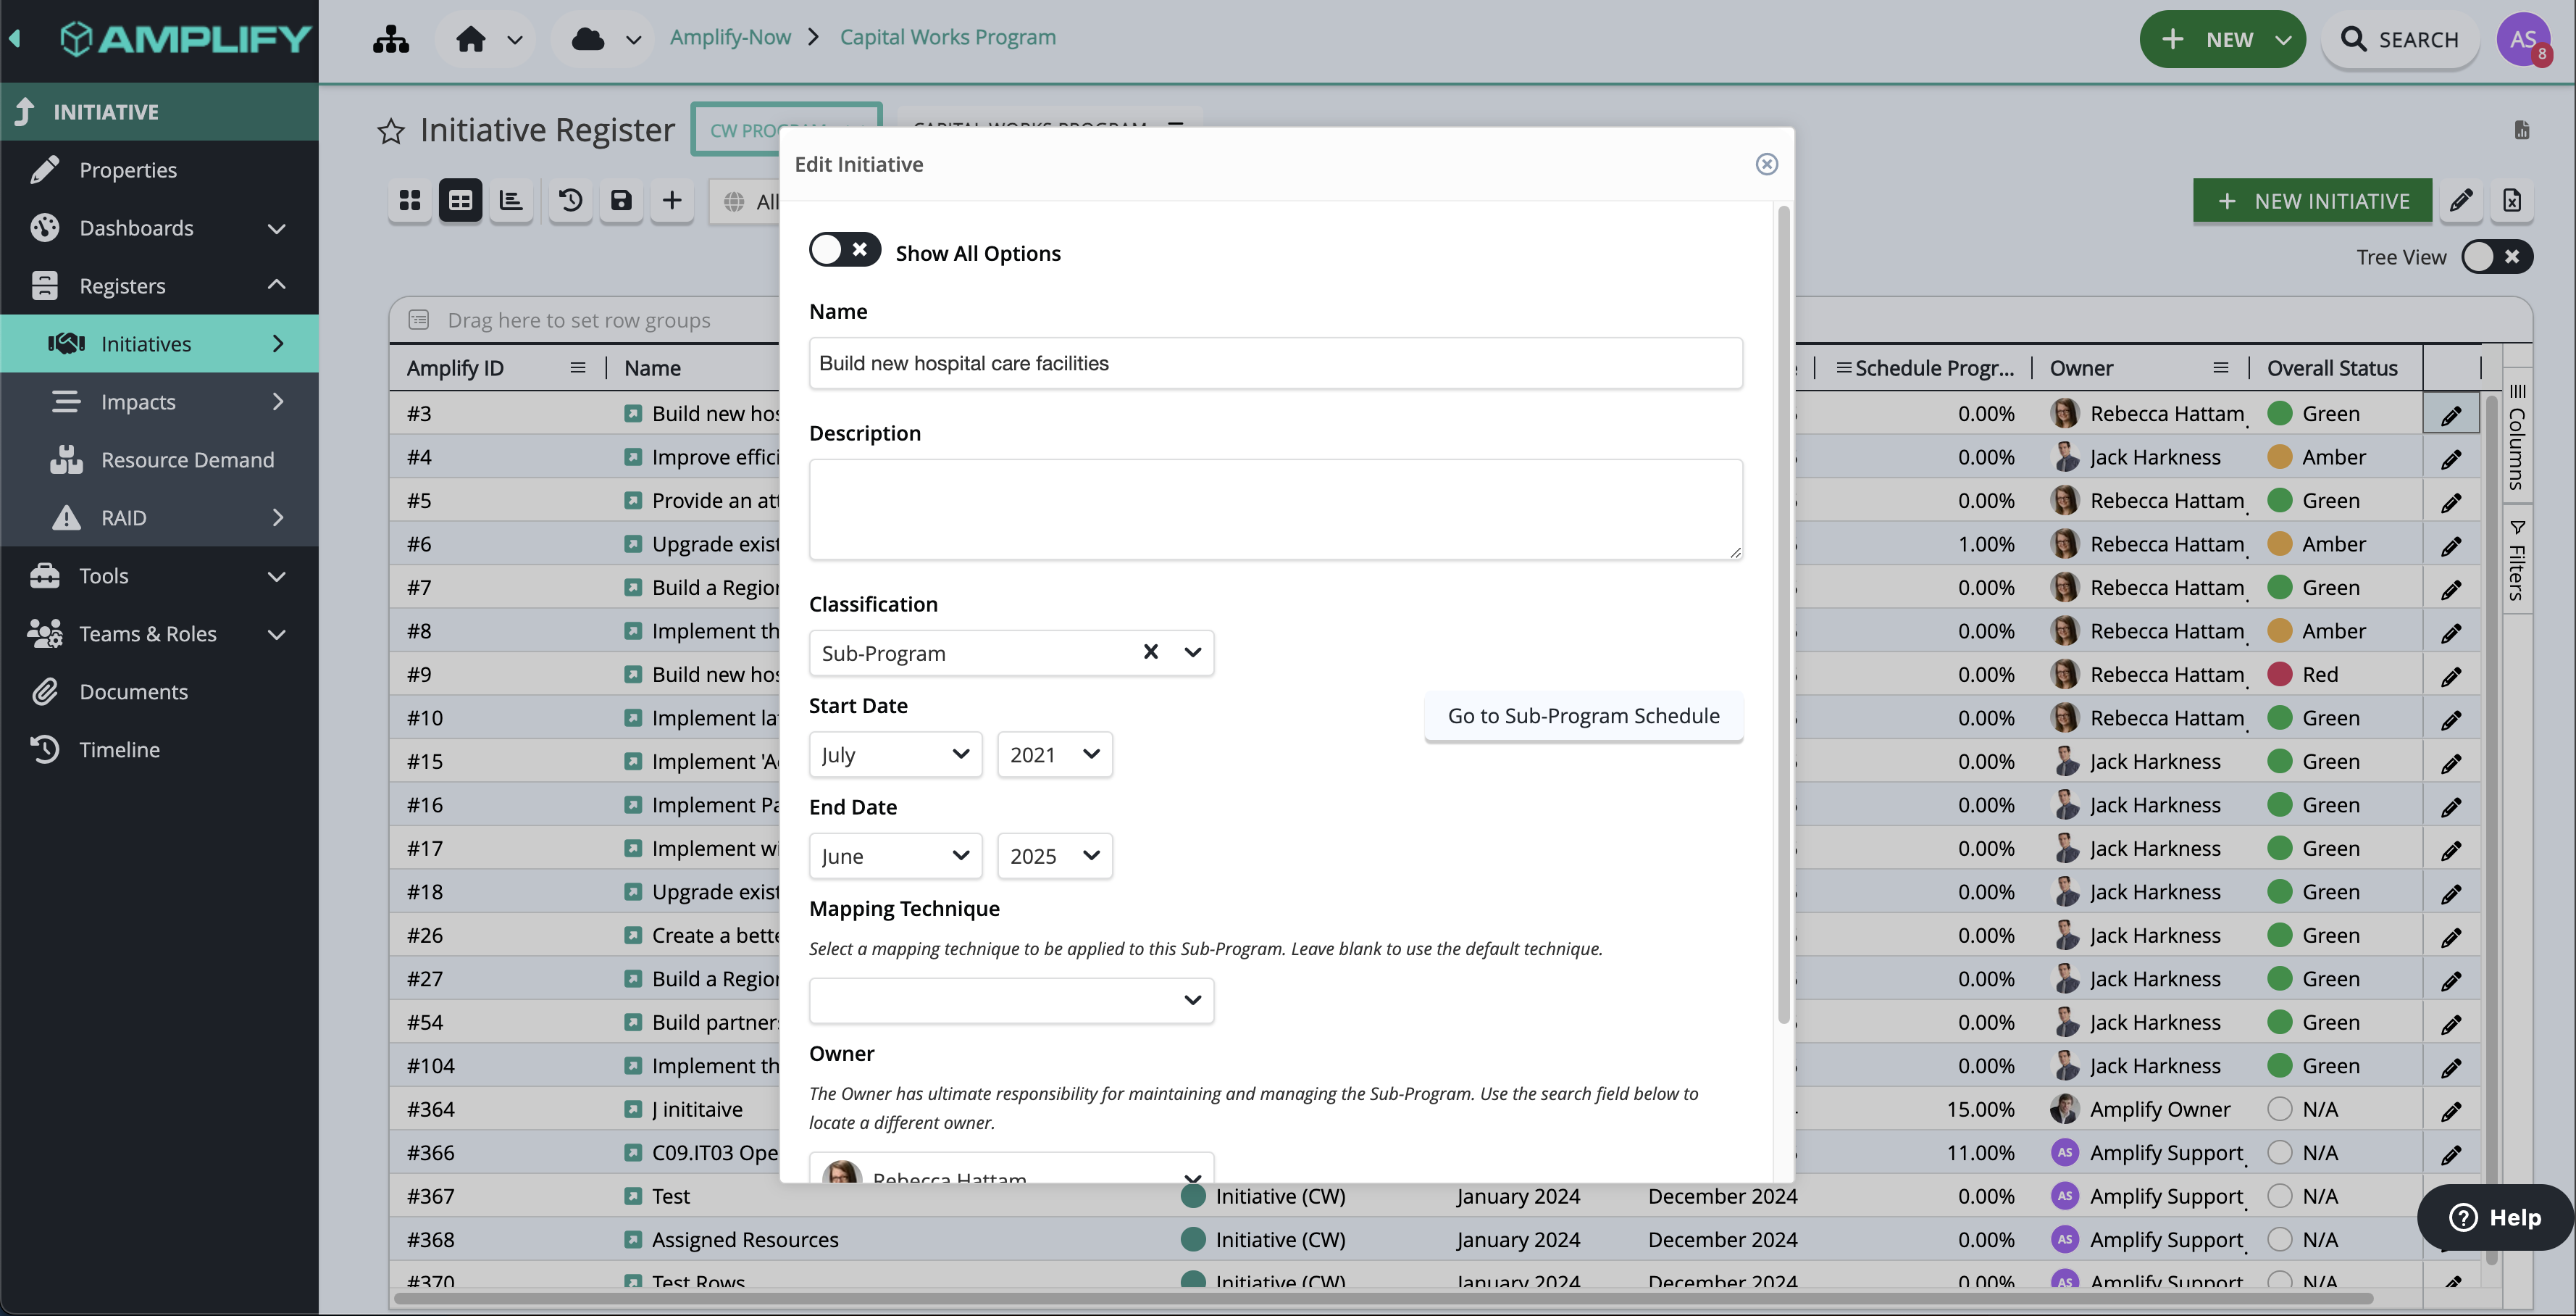2576x1316 pixels.
Task: Open the hierarchy tree icon
Action: (x=390, y=39)
